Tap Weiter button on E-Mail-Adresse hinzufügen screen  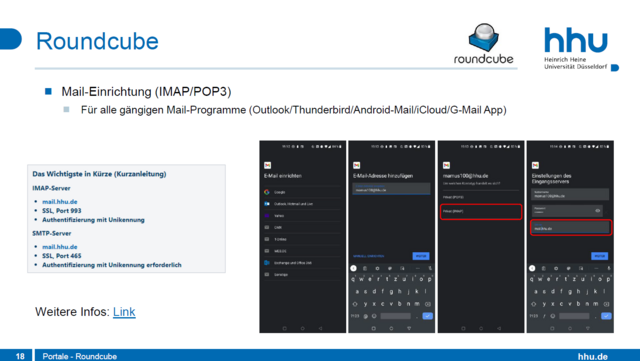point(420,256)
